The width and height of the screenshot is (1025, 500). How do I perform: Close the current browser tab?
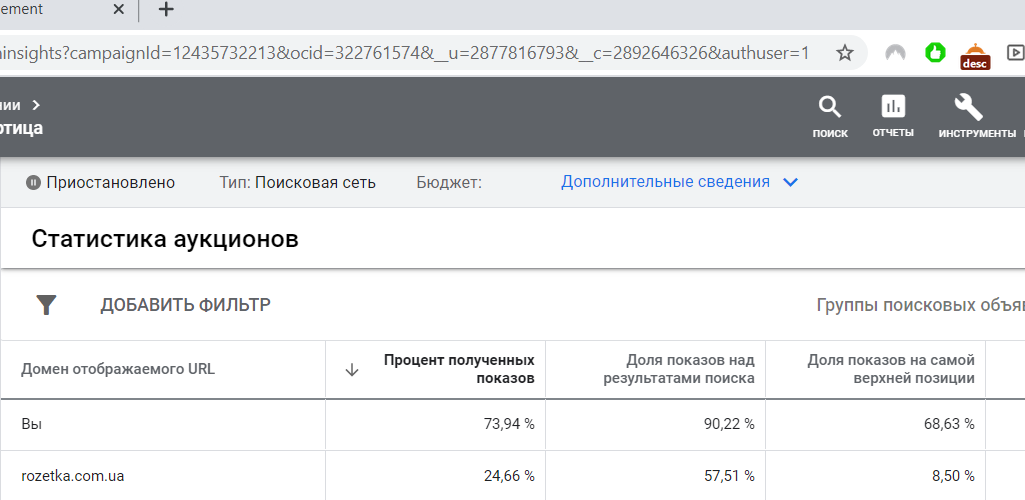point(118,10)
